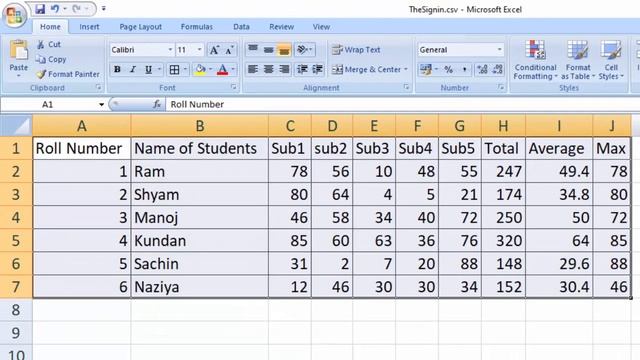Customize the Quick Access Toolbar
The image size is (640, 360).
104,9
